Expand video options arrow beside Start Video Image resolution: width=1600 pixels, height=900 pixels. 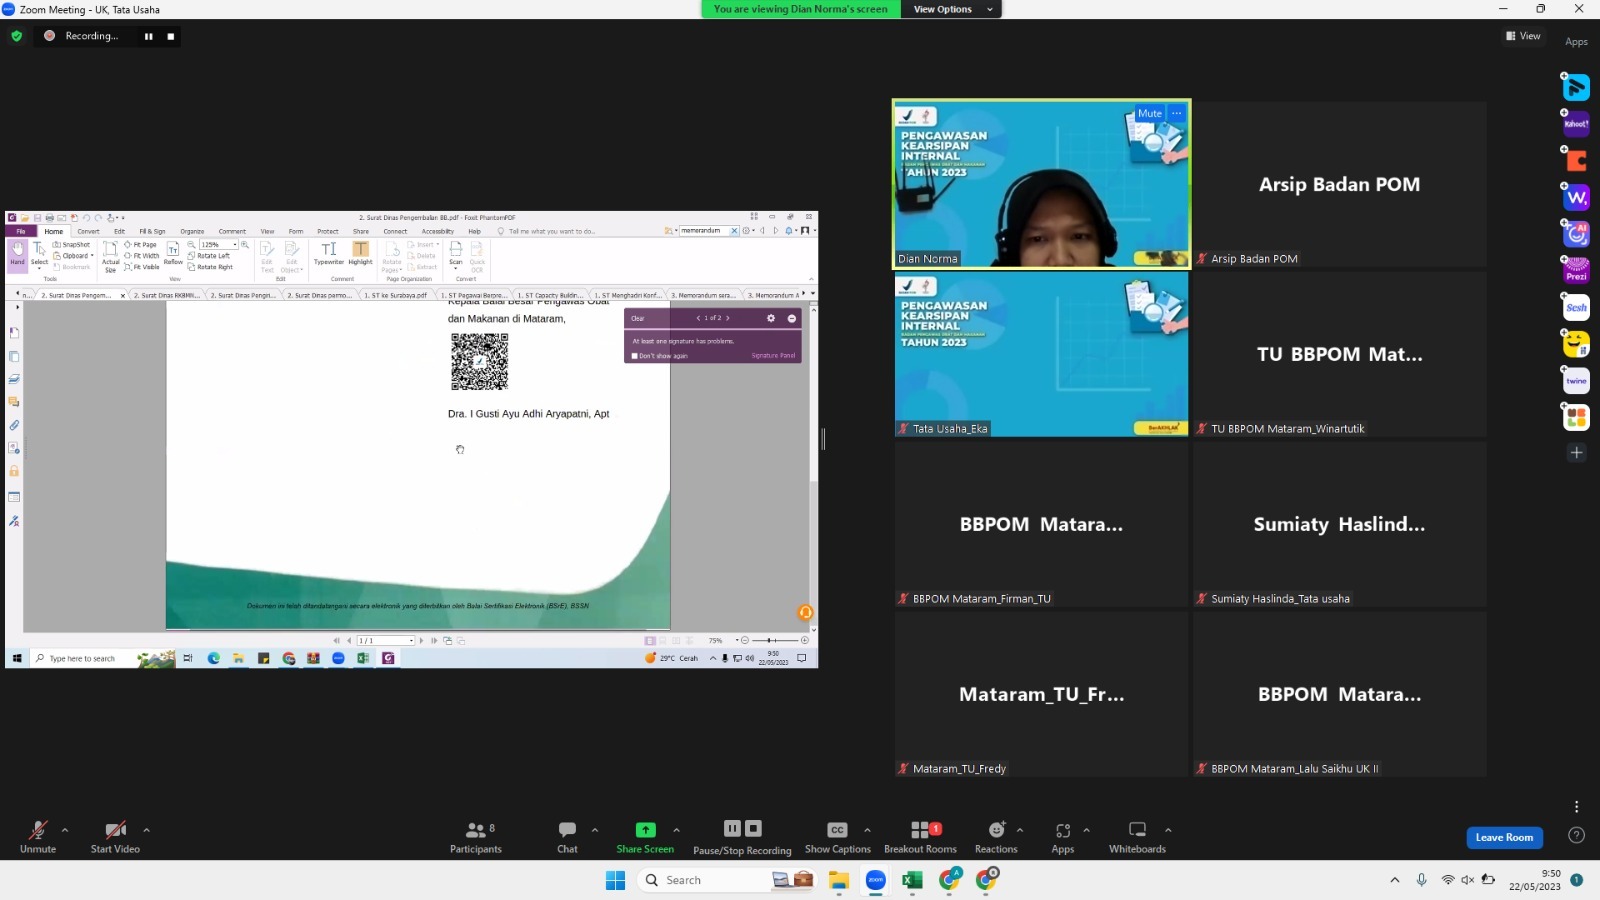[x=146, y=830]
